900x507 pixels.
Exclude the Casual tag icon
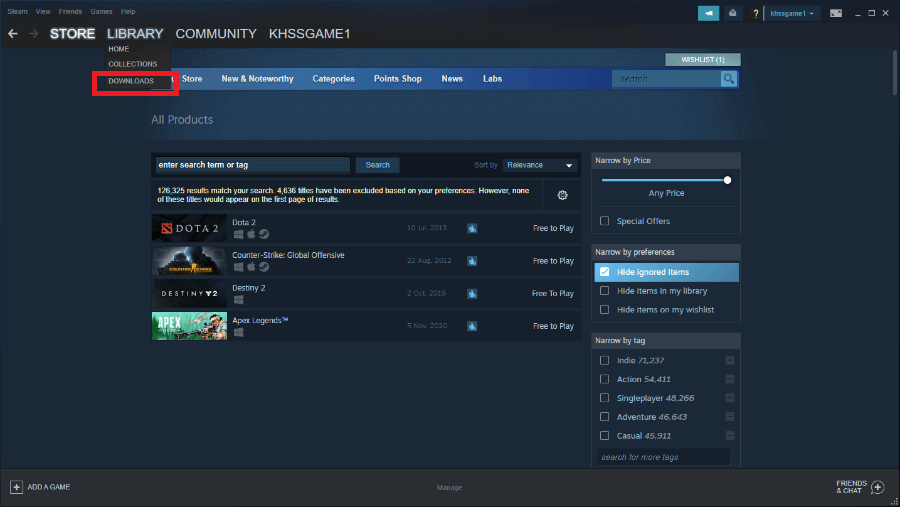click(x=730, y=436)
